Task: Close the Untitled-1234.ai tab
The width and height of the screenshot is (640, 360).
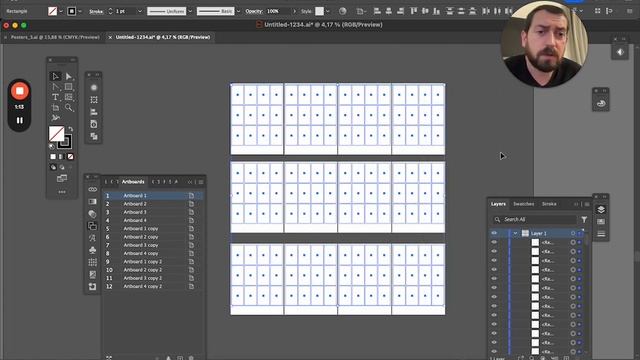Action: [x=110, y=37]
